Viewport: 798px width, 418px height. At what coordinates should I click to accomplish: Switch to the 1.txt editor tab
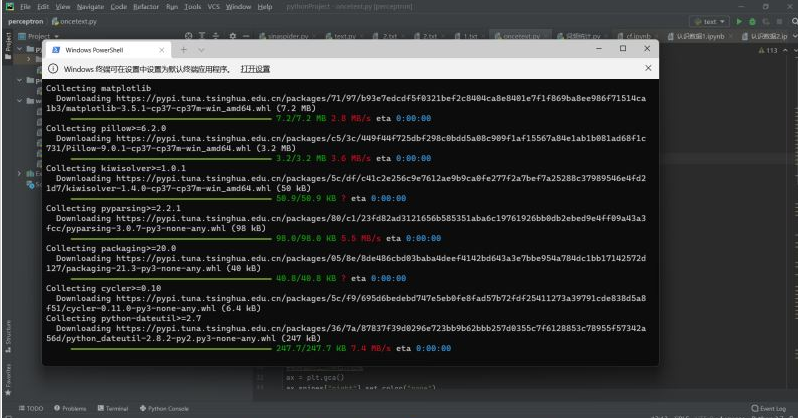[467, 36]
